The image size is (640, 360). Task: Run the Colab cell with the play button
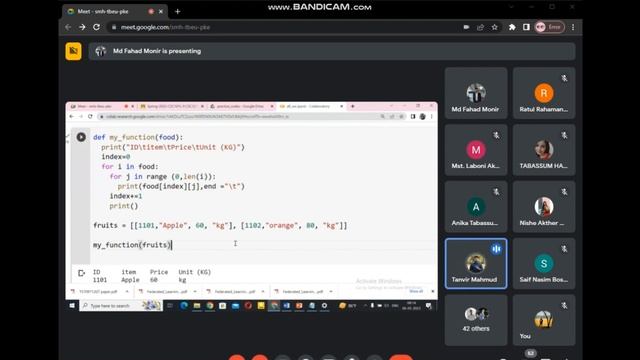click(x=81, y=137)
